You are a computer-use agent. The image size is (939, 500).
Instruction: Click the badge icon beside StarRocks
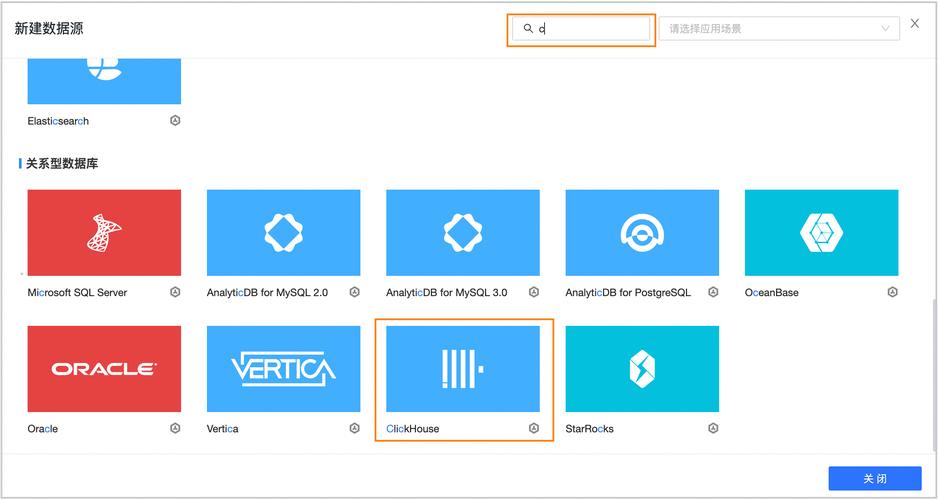point(713,428)
